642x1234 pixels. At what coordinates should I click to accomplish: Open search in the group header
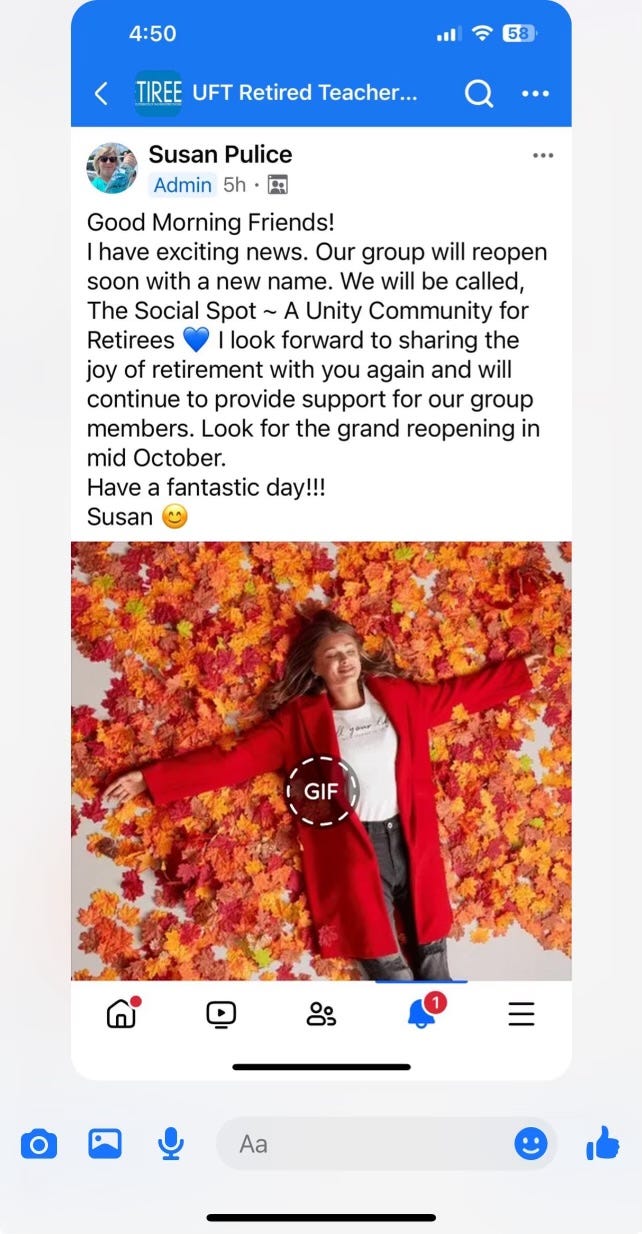click(479, 93)
